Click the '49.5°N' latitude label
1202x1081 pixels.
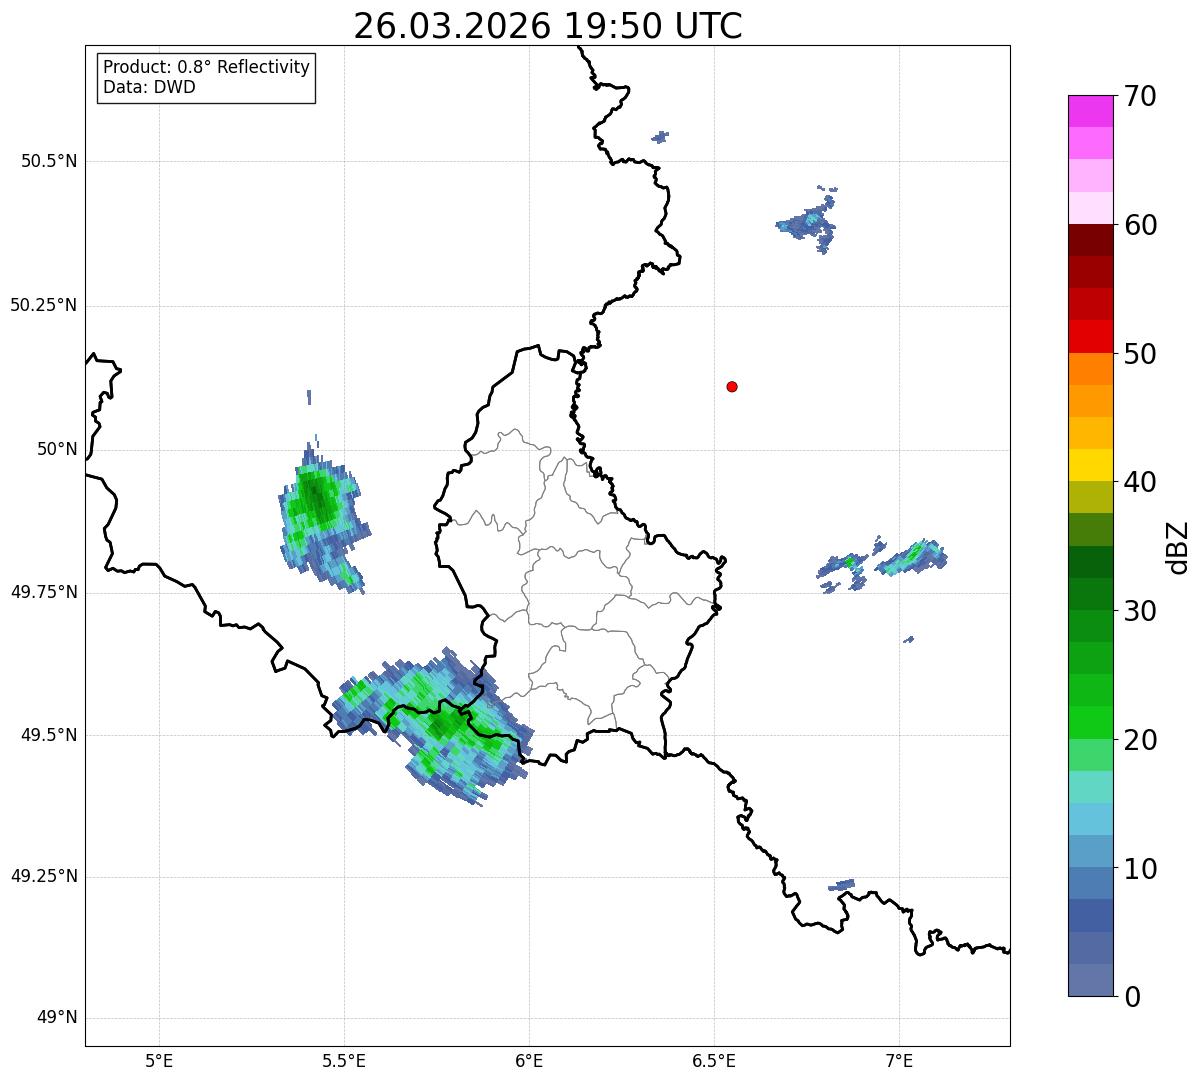pyautogui.click(x=49, y=735)
